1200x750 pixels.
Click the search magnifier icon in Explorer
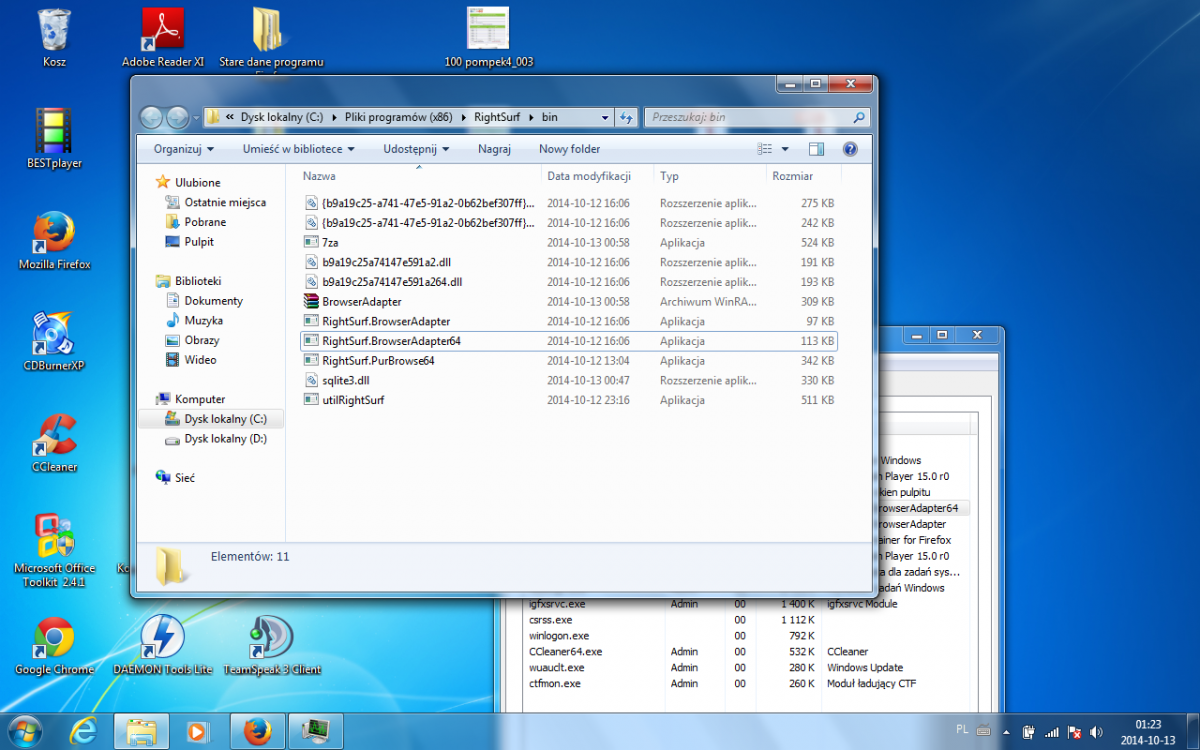tap(859, 117)
